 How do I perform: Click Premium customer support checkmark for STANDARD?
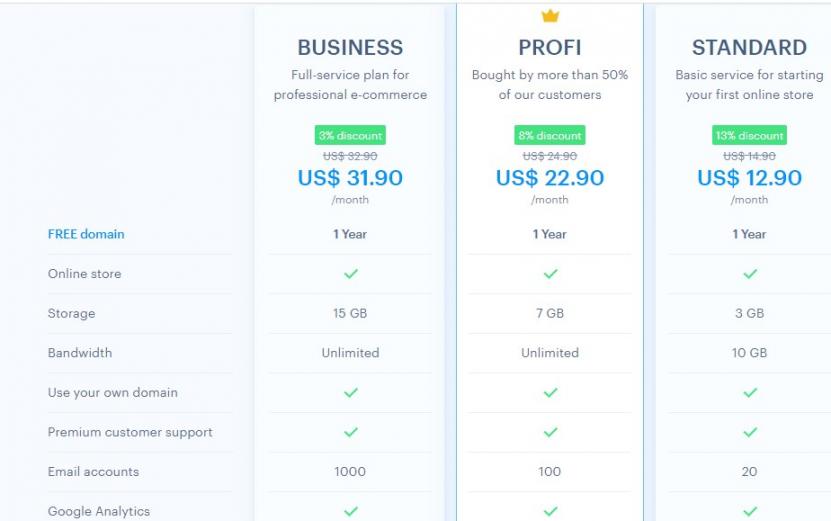[750, 433]
